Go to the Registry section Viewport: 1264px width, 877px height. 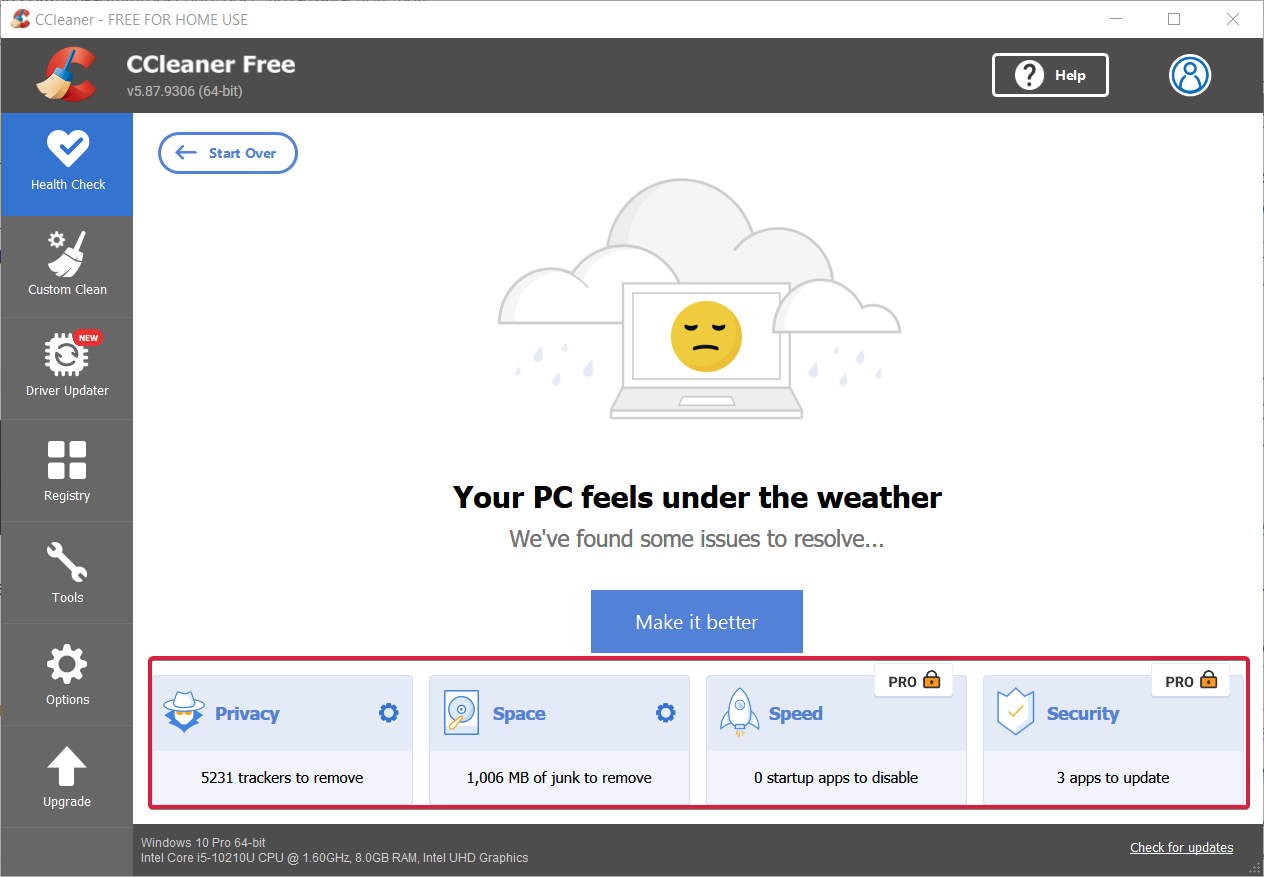[67, 471]
